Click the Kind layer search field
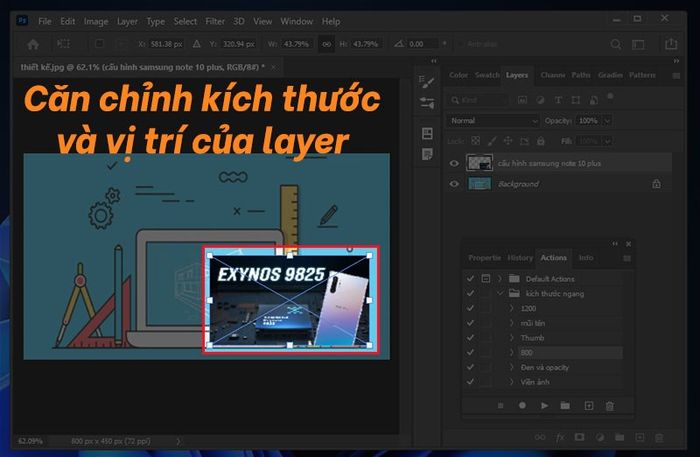Image resolution: width=700 pixels, height=457 pixels. (478, 100)
